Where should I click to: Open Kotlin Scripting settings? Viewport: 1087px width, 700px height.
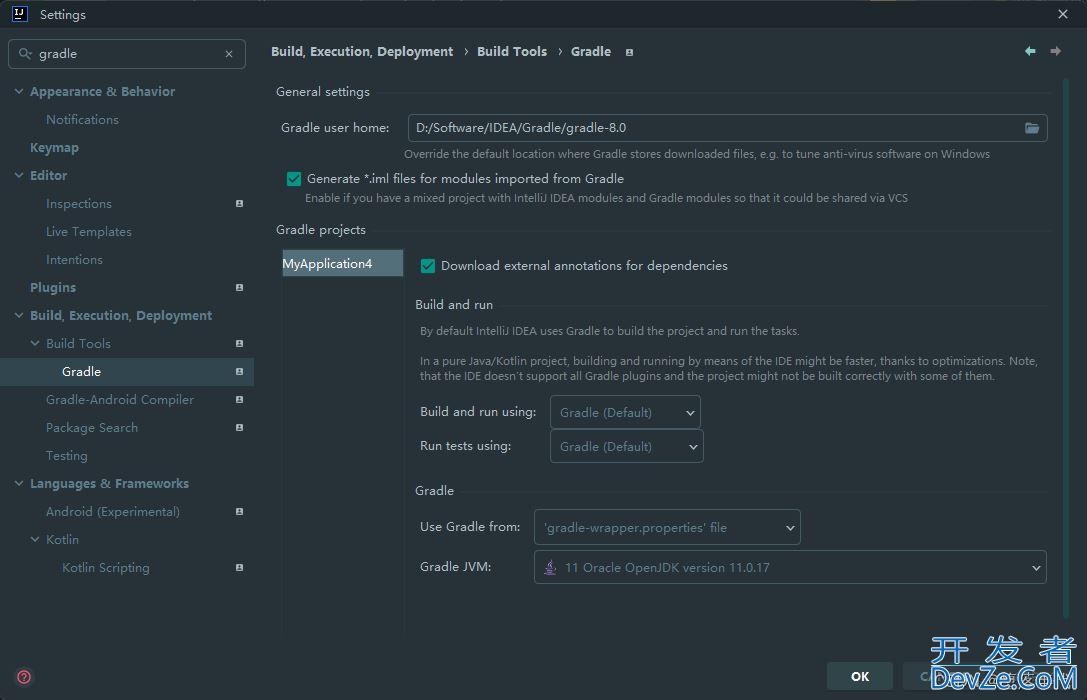[105, 568]
